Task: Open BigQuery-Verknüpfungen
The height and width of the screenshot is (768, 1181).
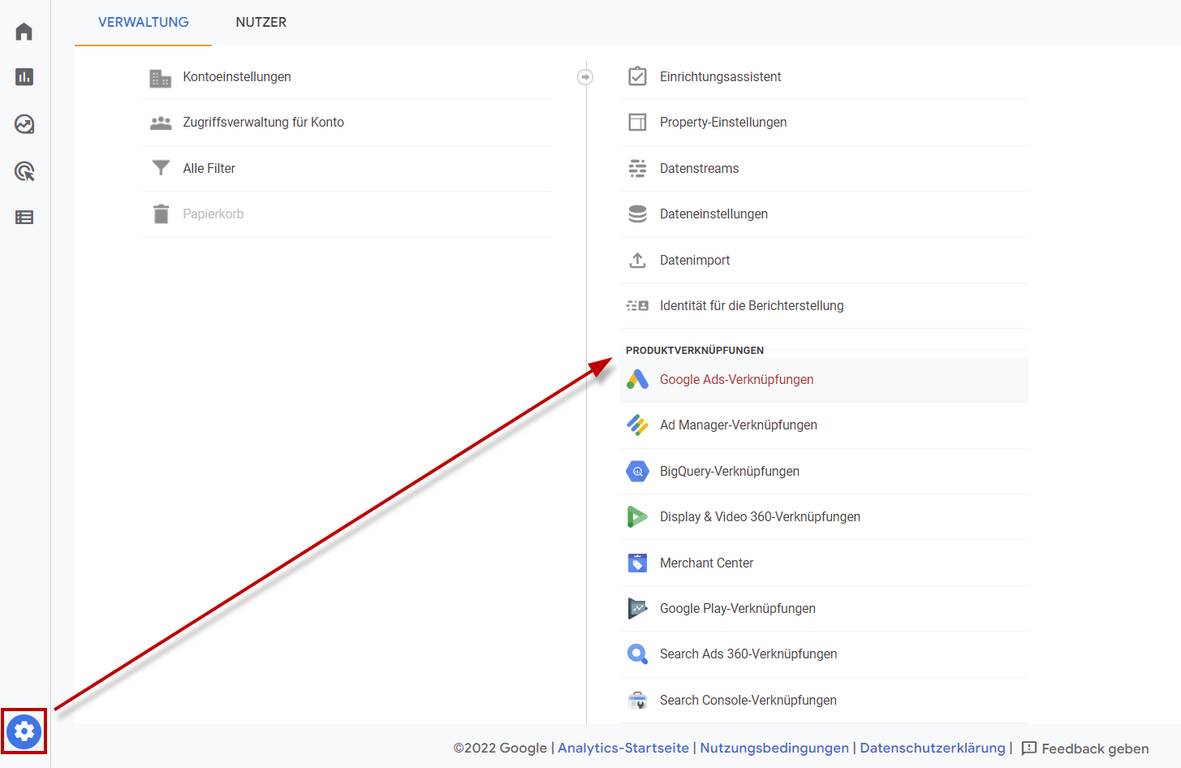Action: pos(824,471)
